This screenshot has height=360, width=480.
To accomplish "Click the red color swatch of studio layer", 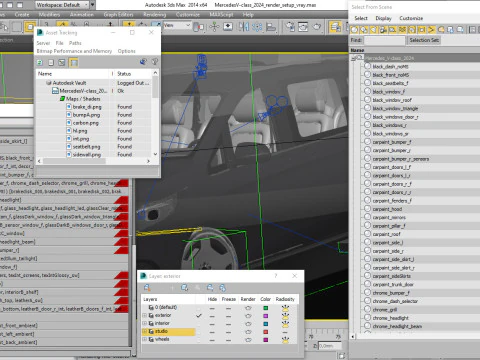I will pos(266,332).
